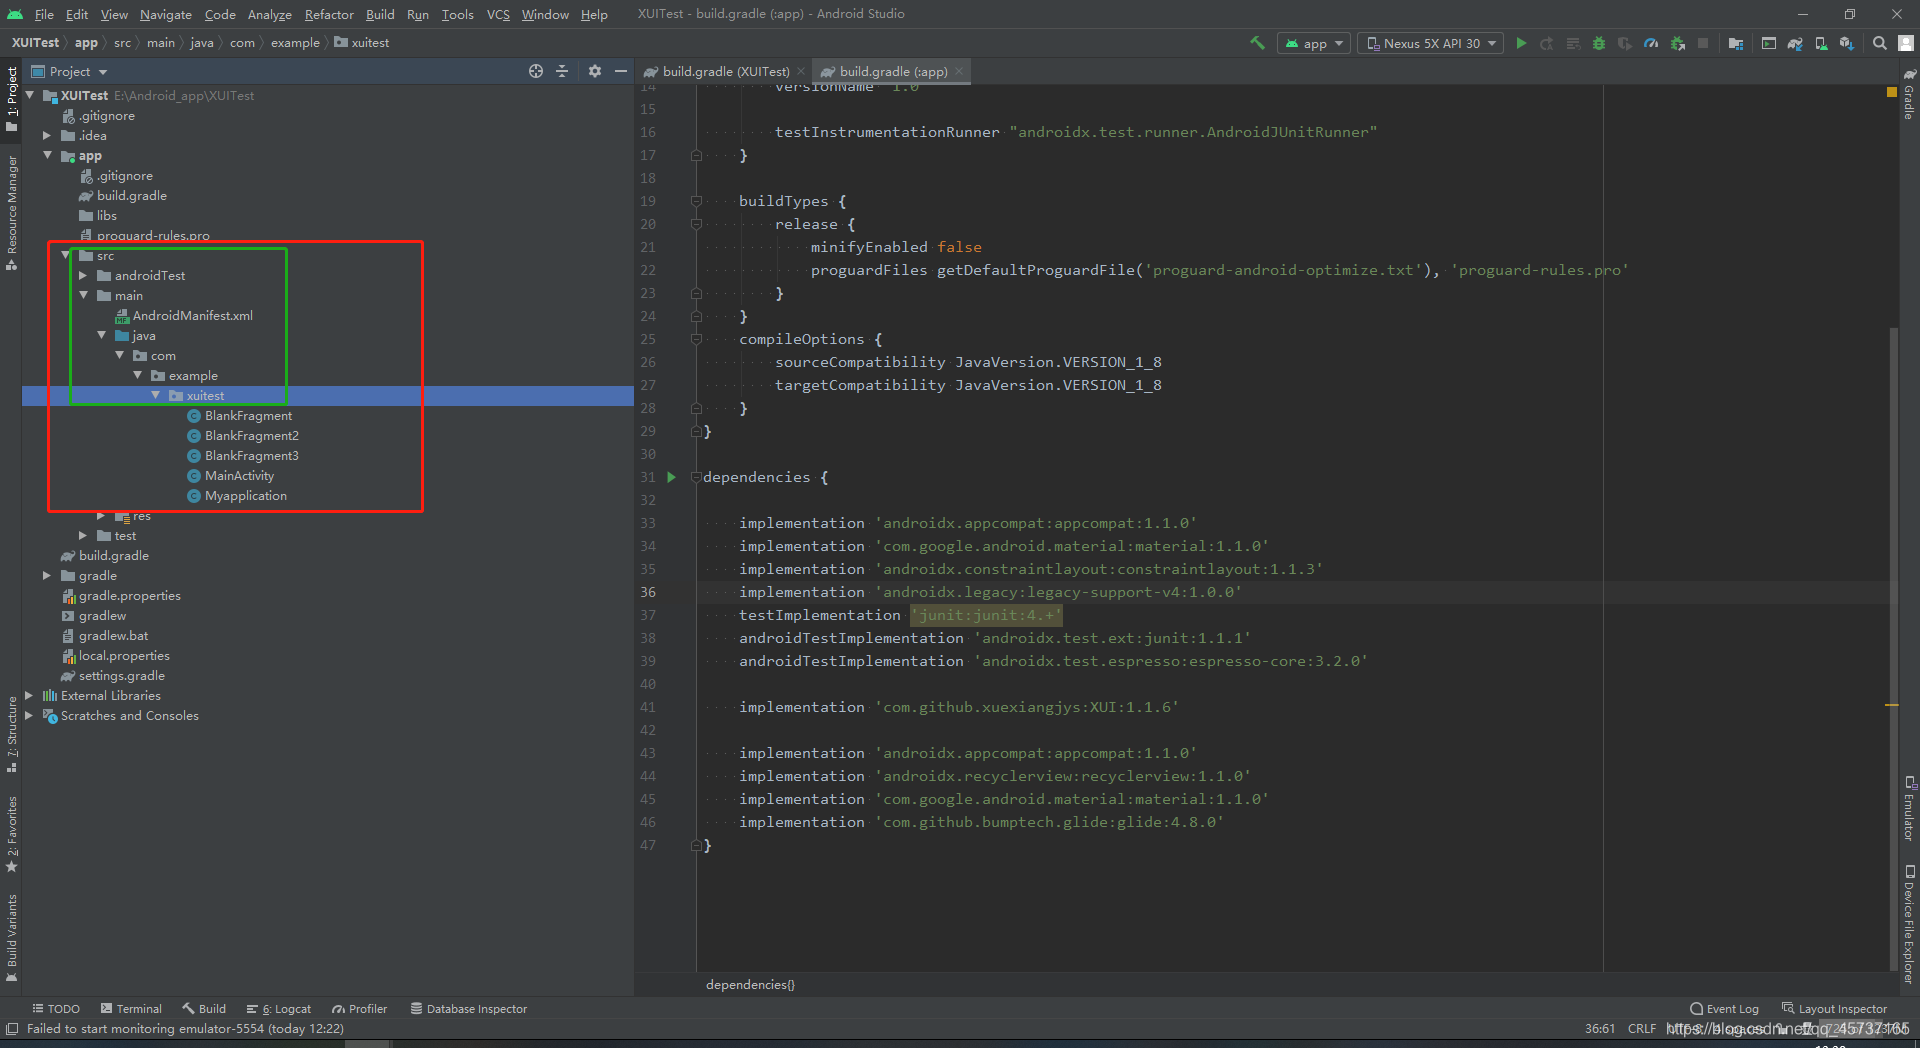The image size is (1920, 1048).
Task: Collapse the XUITest root tree node
Action: coord(30,95)
